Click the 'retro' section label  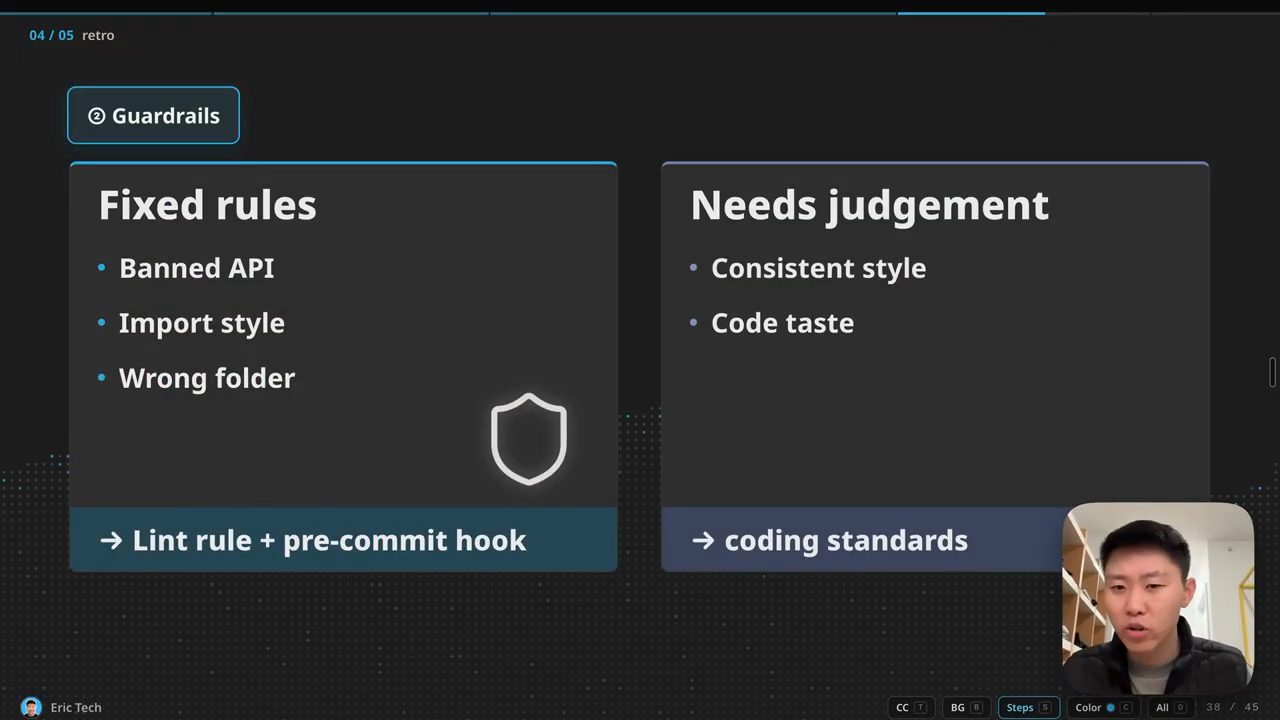pos(98,35)
